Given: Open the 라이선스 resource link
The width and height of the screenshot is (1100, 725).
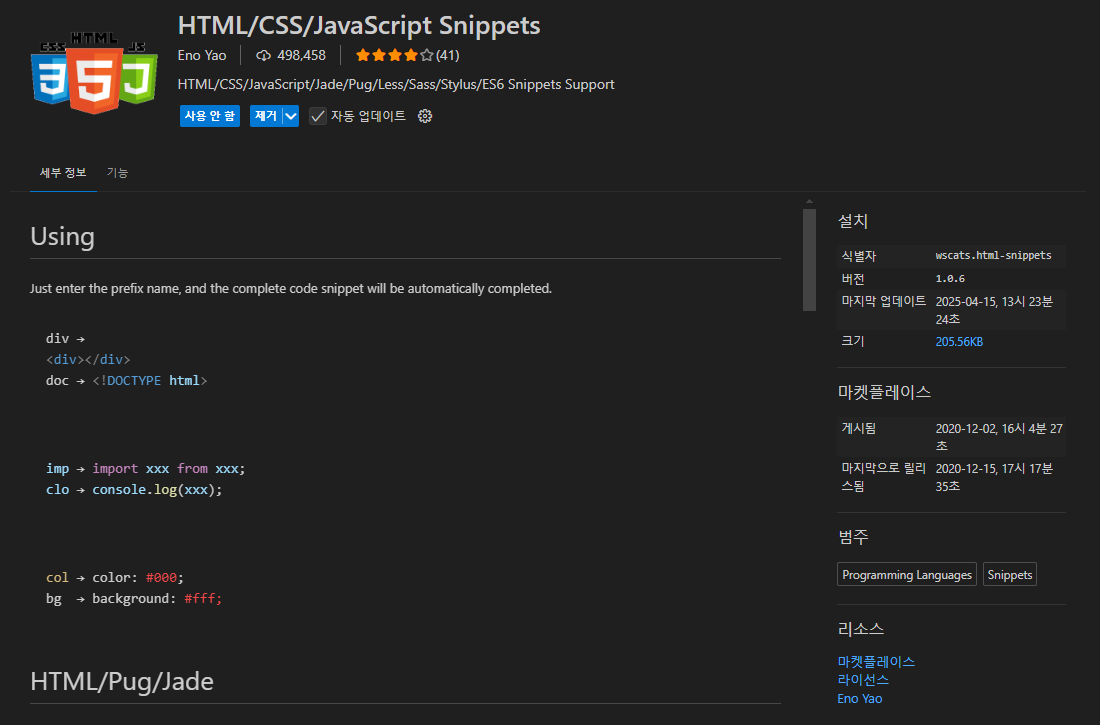Looking at the screenshot, I should click(863, 680).
